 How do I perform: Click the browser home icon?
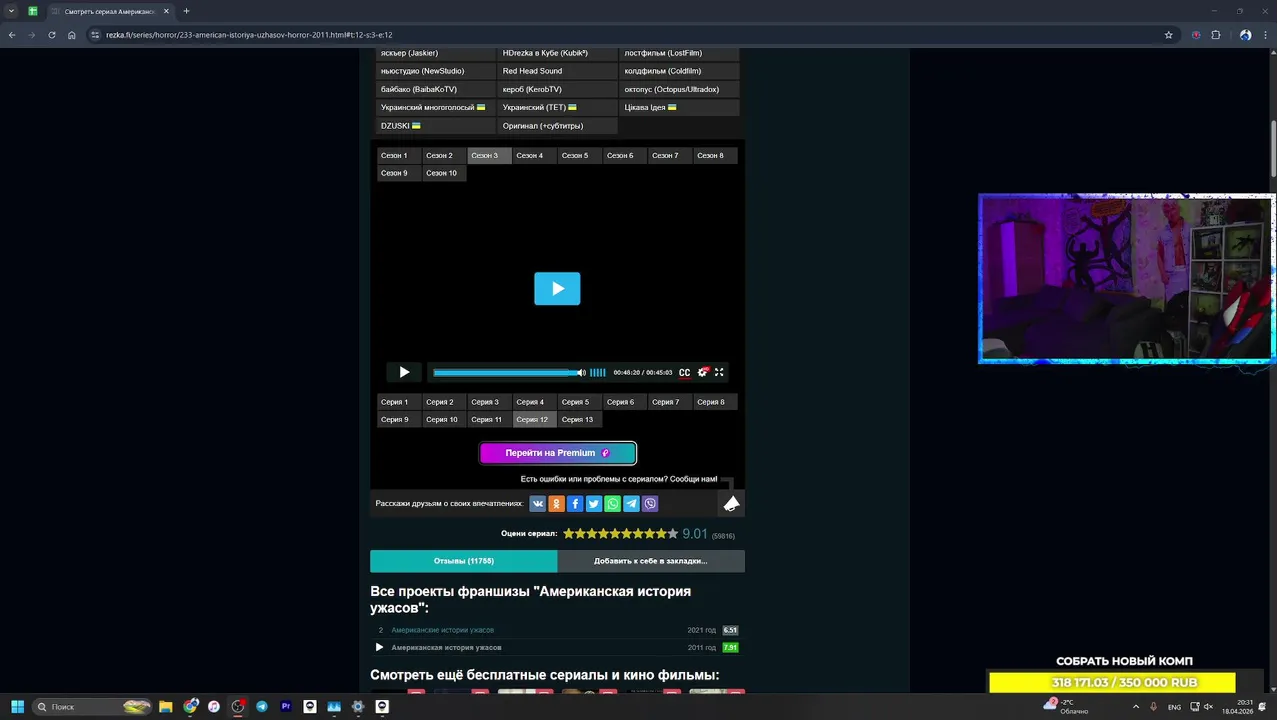pyautogui.click(x=71, y=35)
